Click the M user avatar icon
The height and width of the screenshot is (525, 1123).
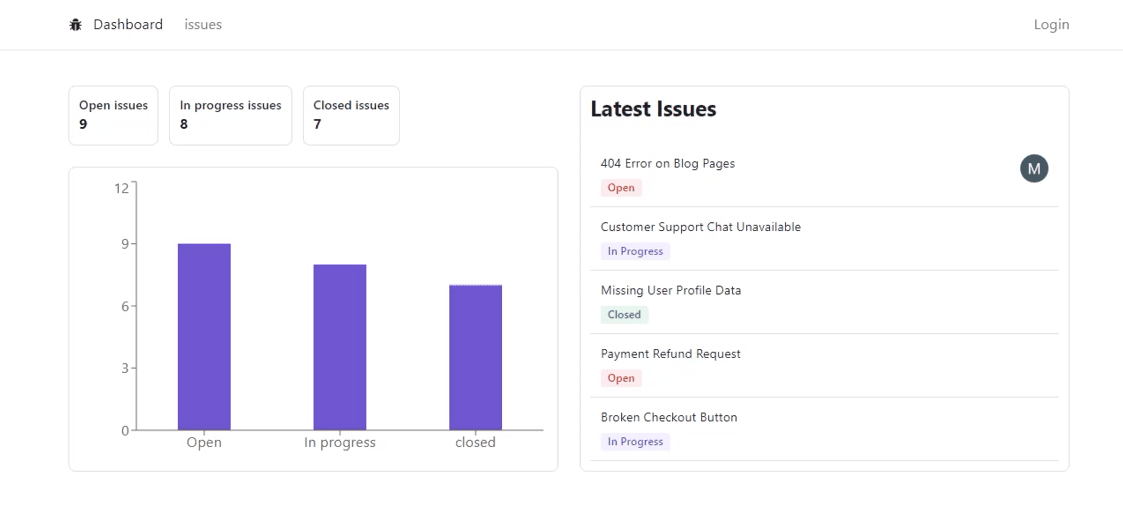[x=1034, y=170]
